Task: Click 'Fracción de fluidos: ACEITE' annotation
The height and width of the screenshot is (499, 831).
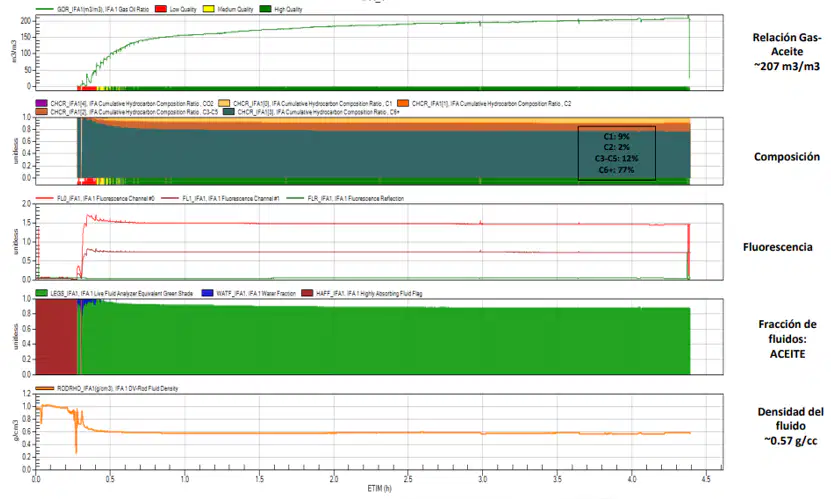Action: pyautogui.click(x=787, y=339)
